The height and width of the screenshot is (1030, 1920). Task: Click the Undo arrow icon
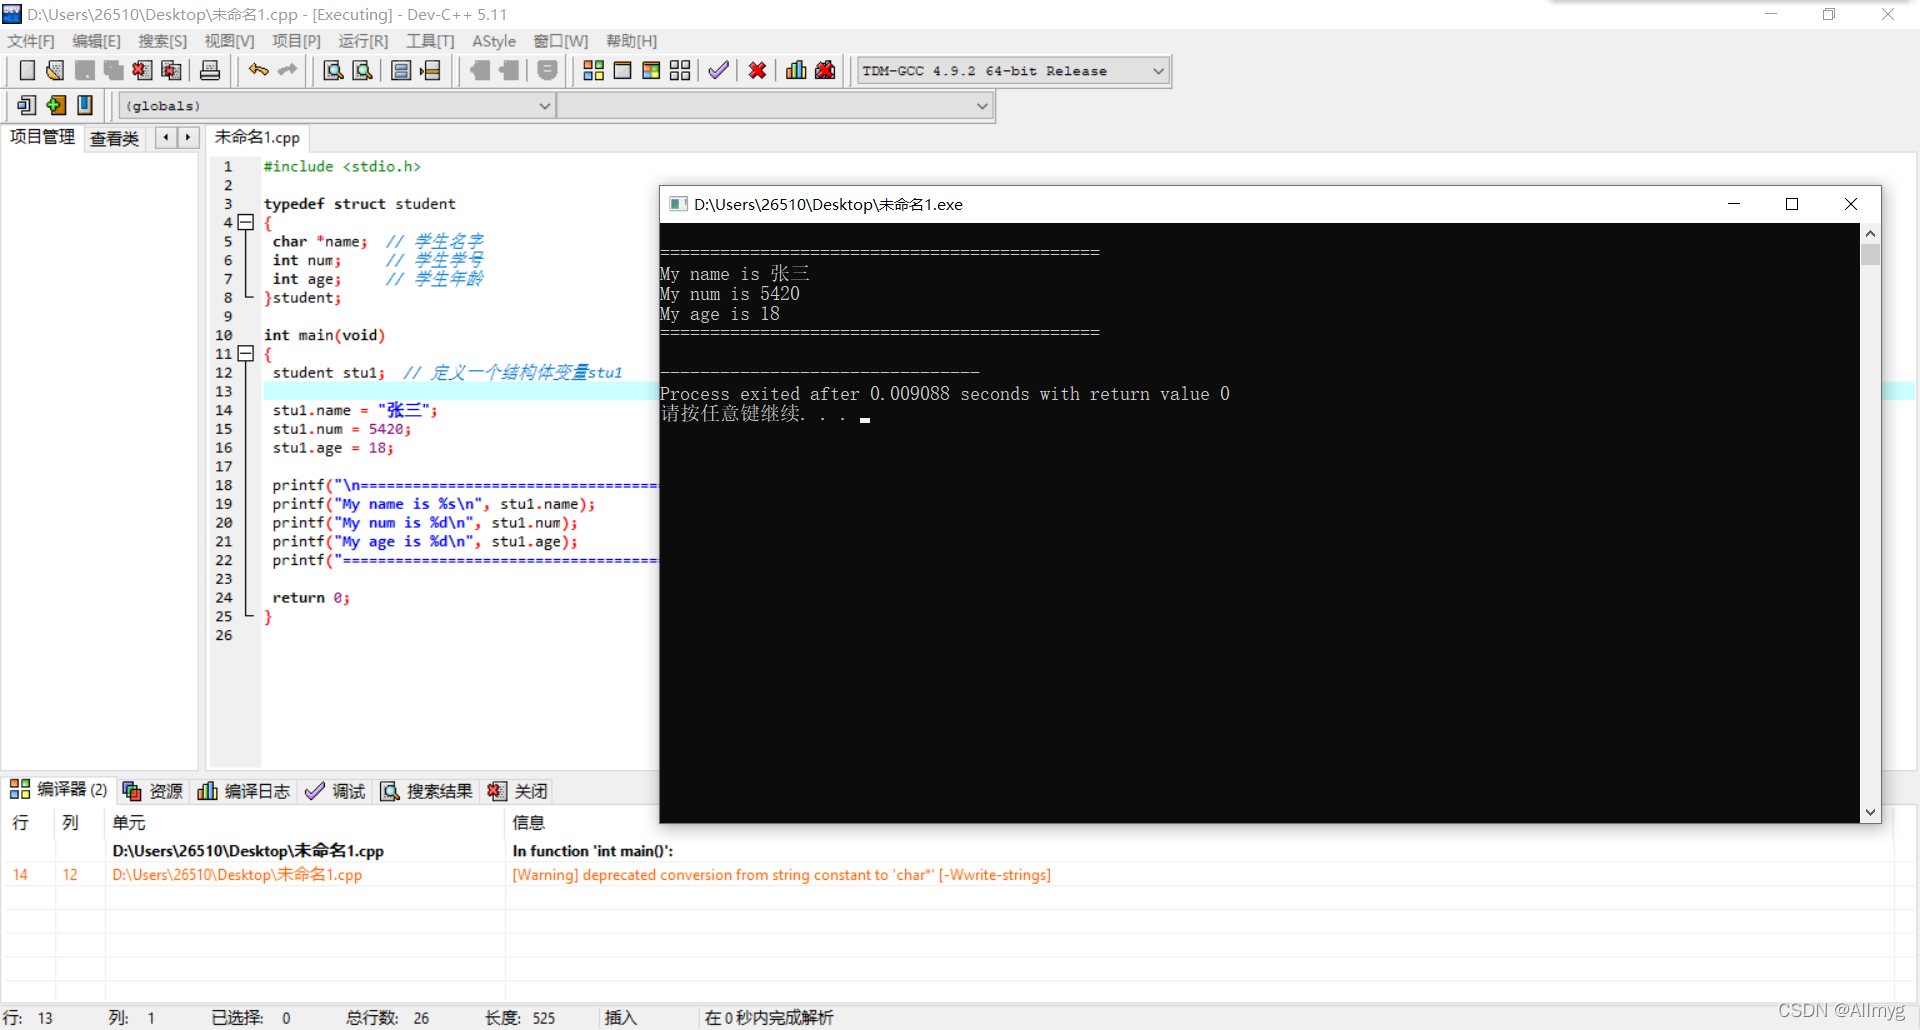[x=259, y=70]
